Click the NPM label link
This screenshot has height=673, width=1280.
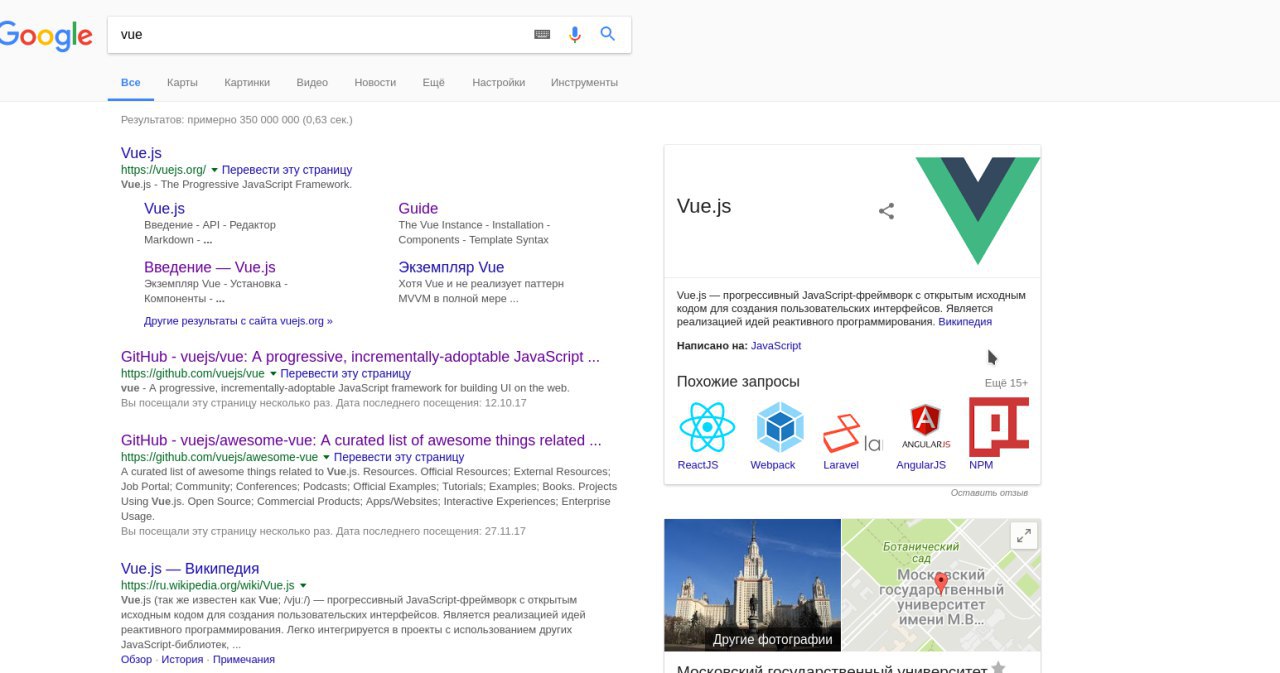pos(981,465)
